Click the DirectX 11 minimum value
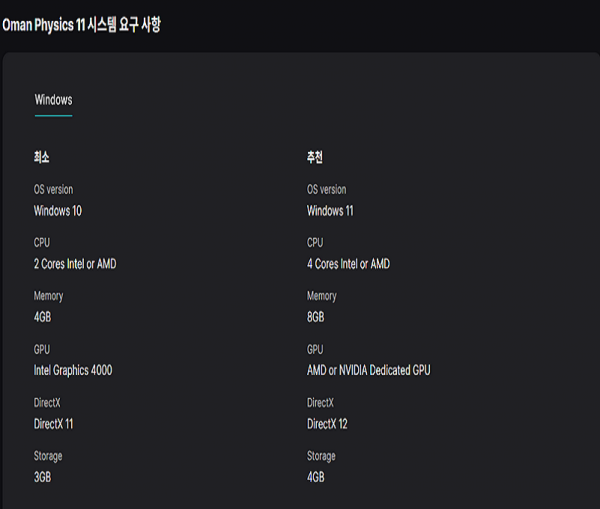This screenshot has width=600, height=509. 54,424
